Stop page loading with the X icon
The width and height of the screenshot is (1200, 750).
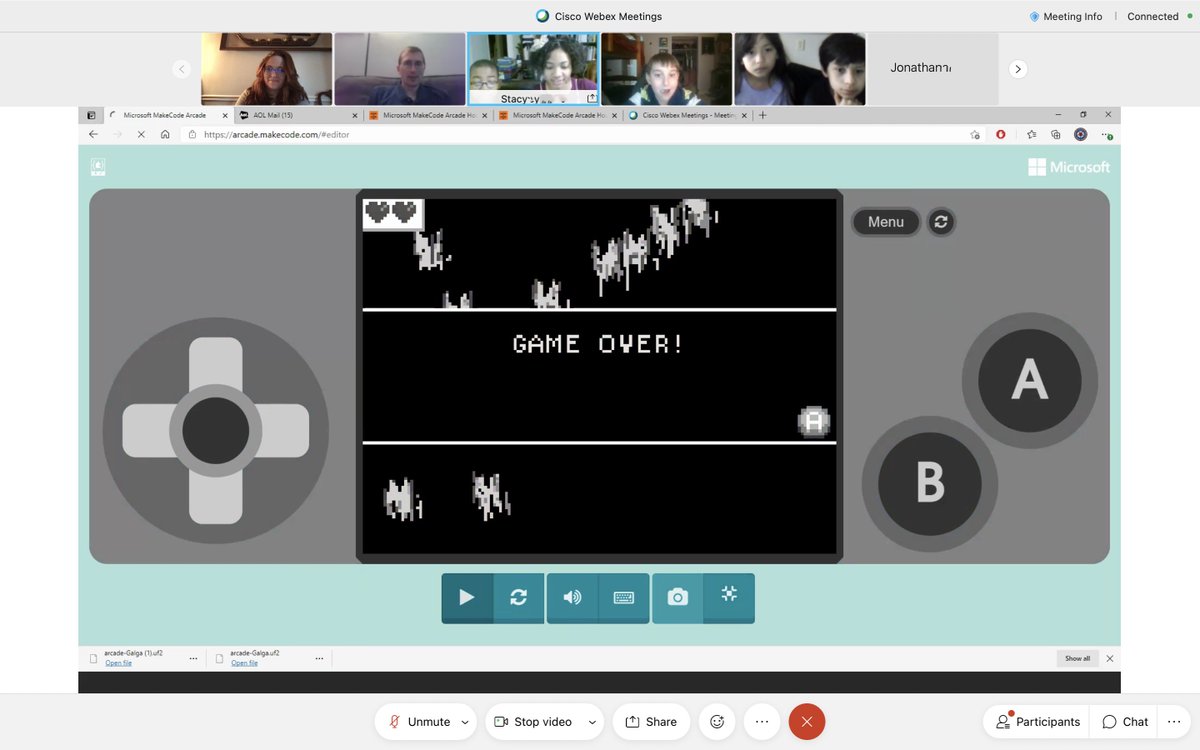click(141, 134)
